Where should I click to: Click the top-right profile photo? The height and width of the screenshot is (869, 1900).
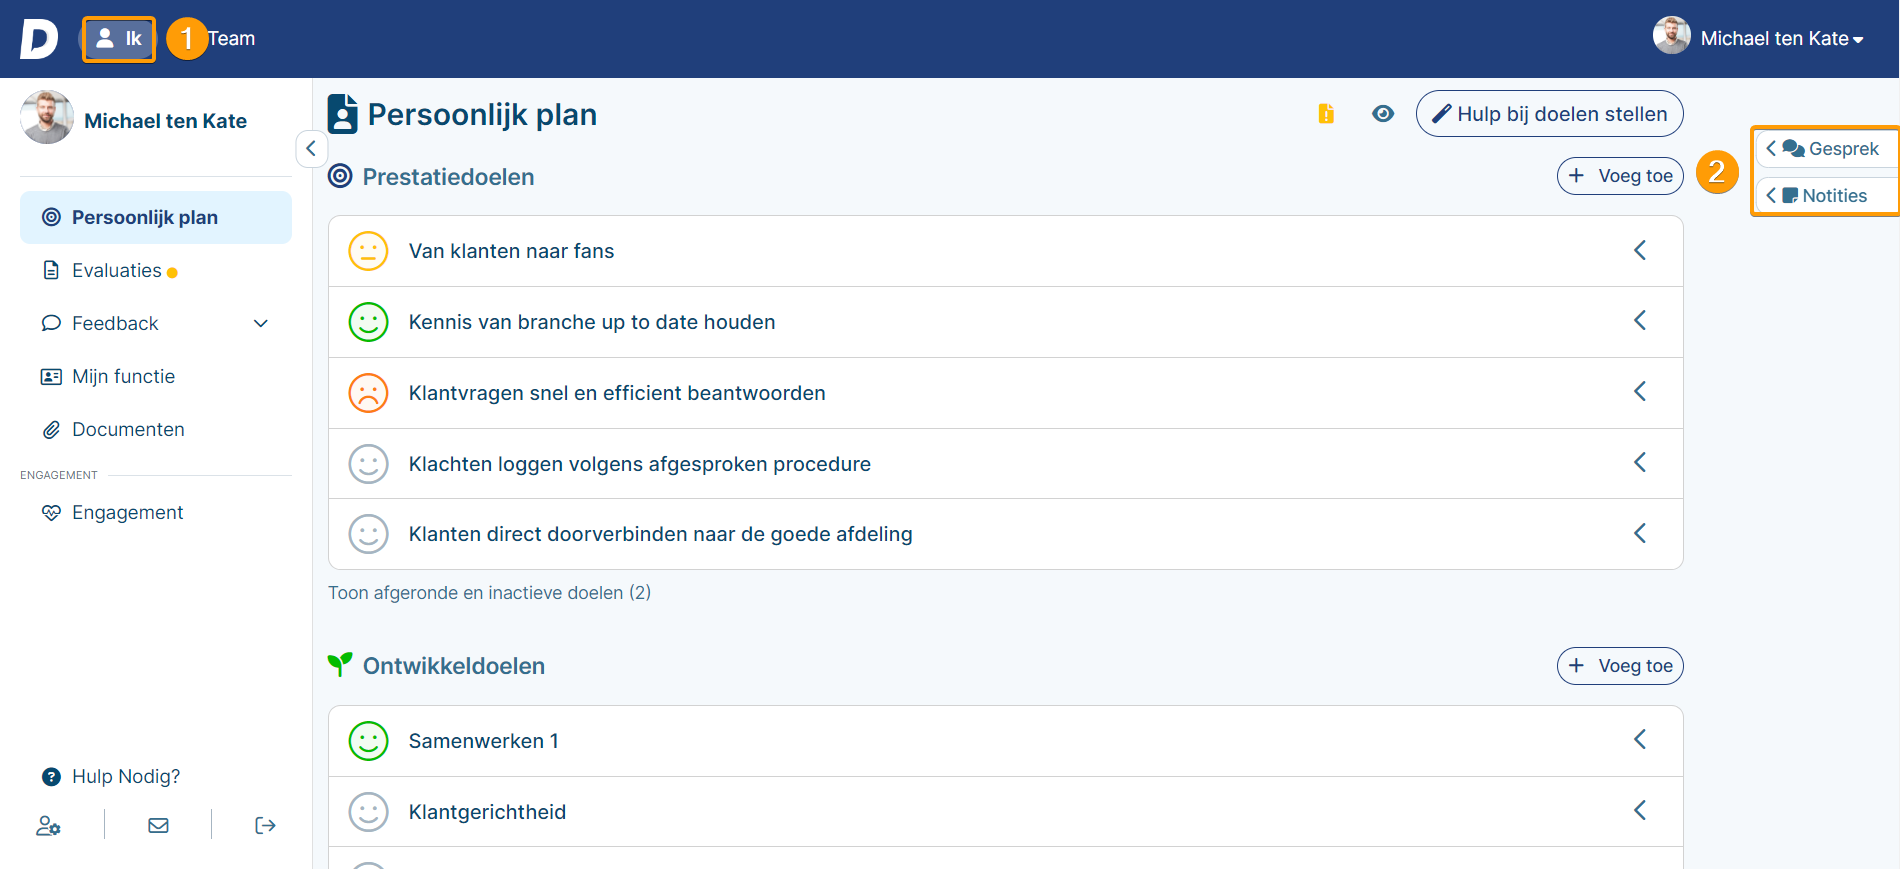click(x=1671, y=36)
